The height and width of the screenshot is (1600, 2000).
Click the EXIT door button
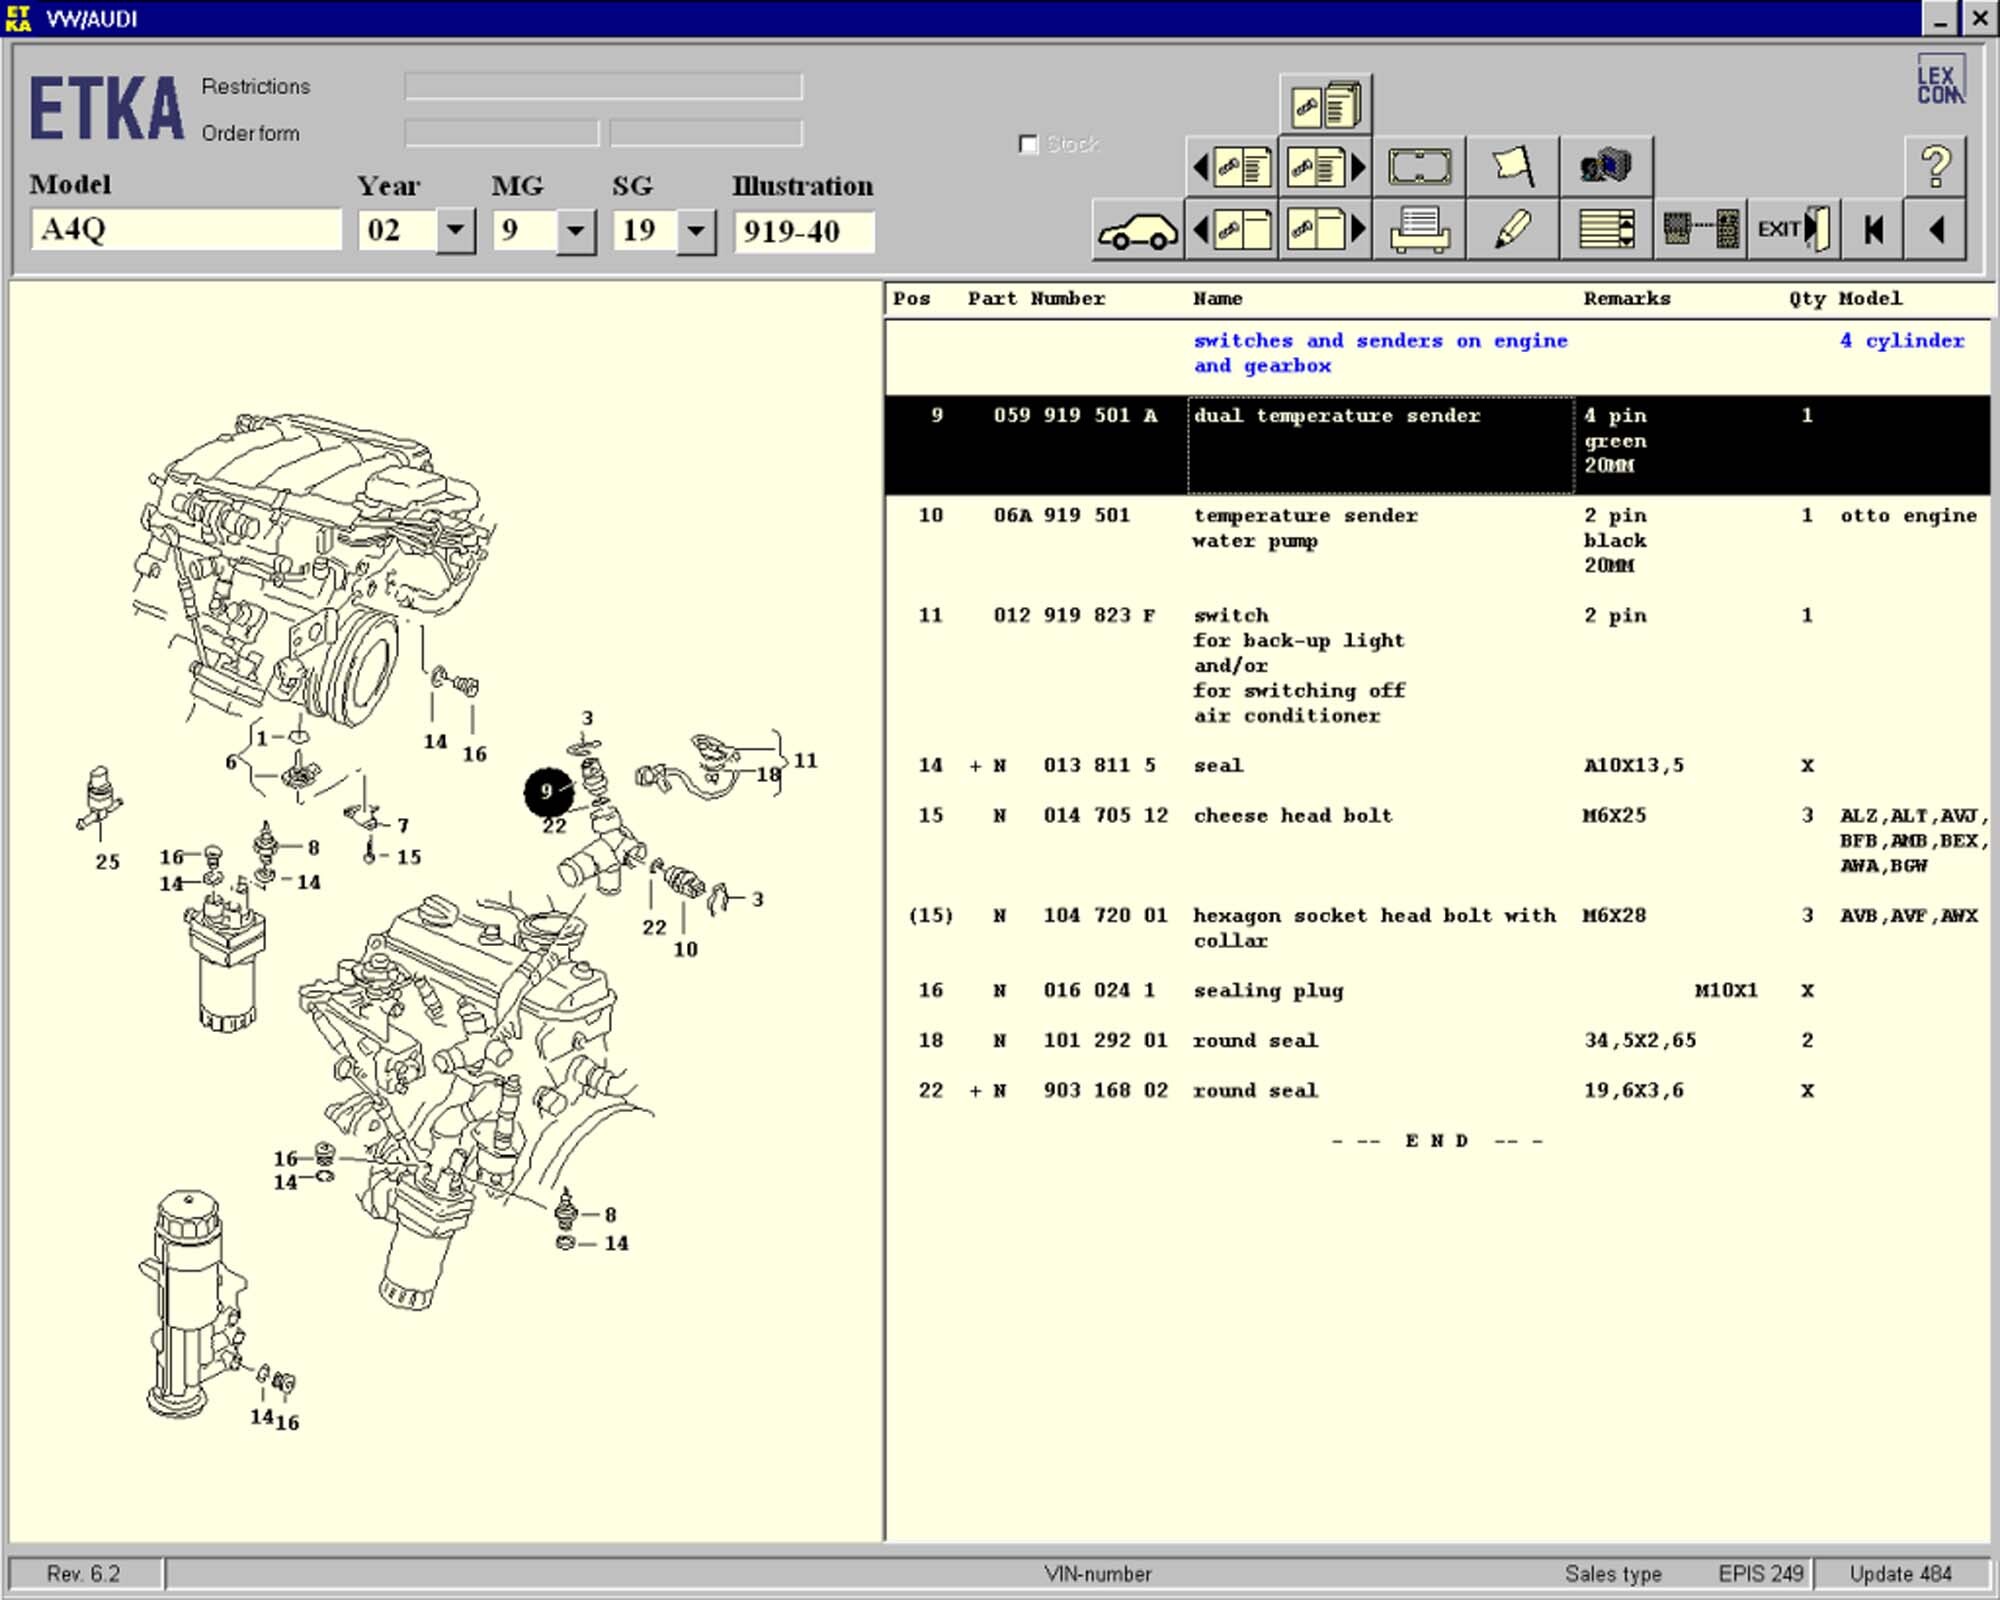[x=1794, y=230]
